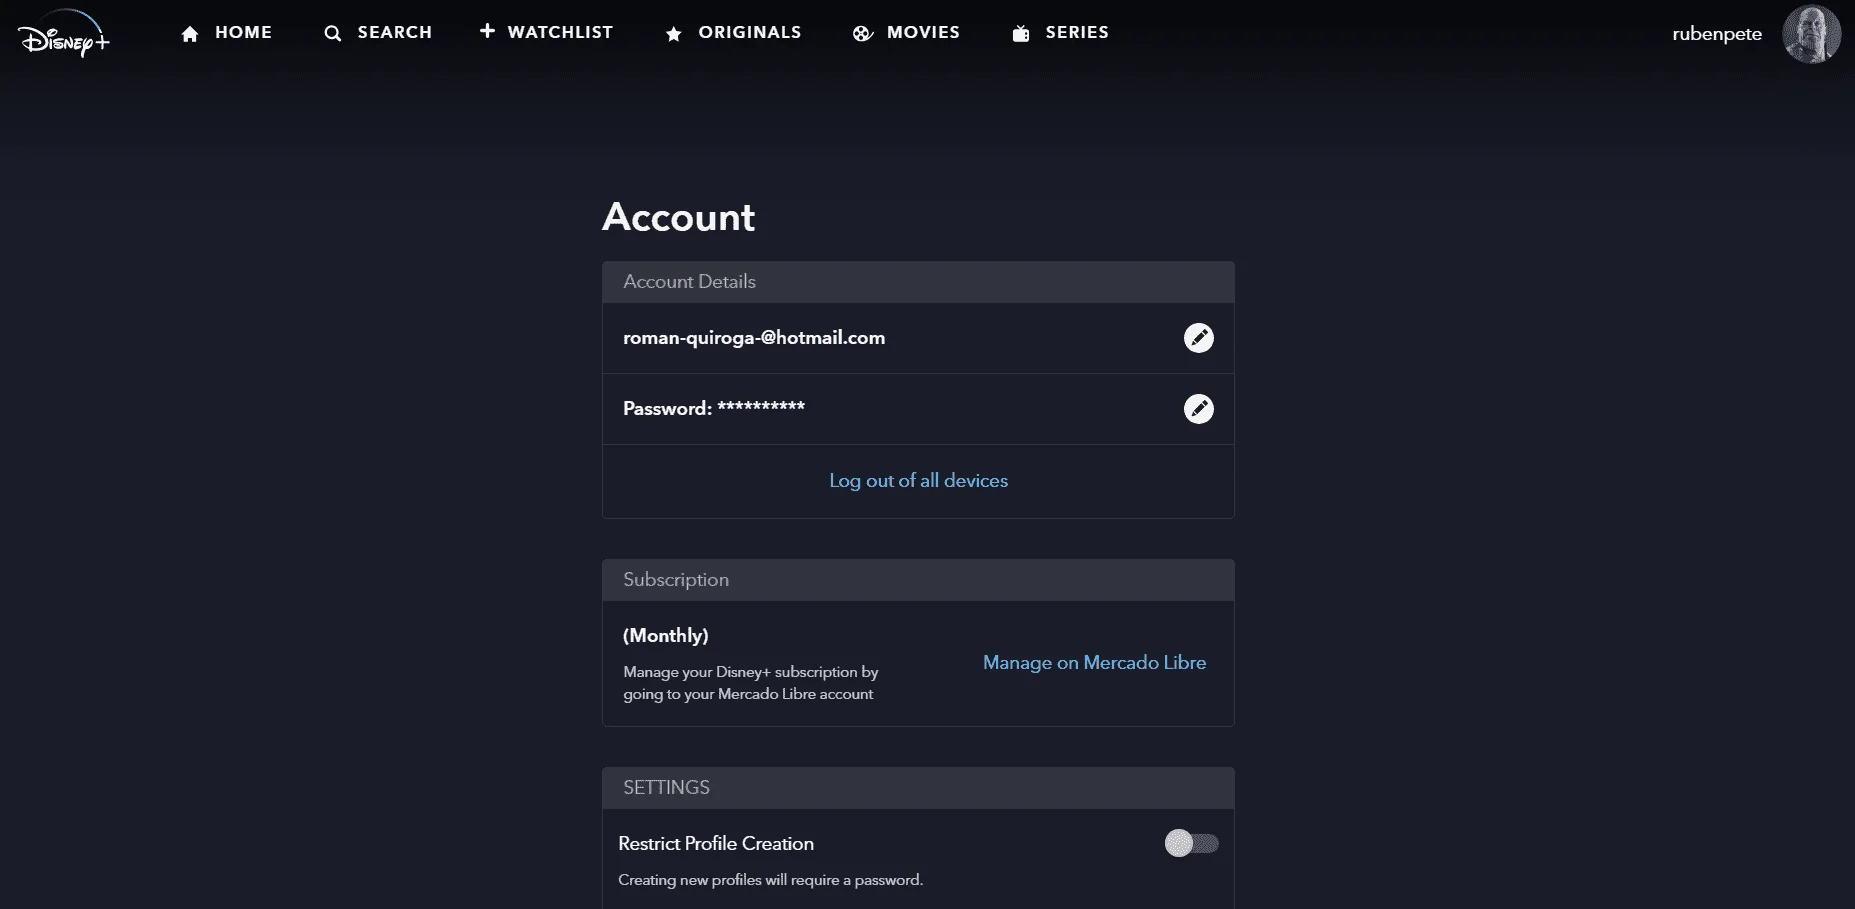Click the Disney+ logo
This screenshot has height=909, width=1855.
click(x=64, y=34)
